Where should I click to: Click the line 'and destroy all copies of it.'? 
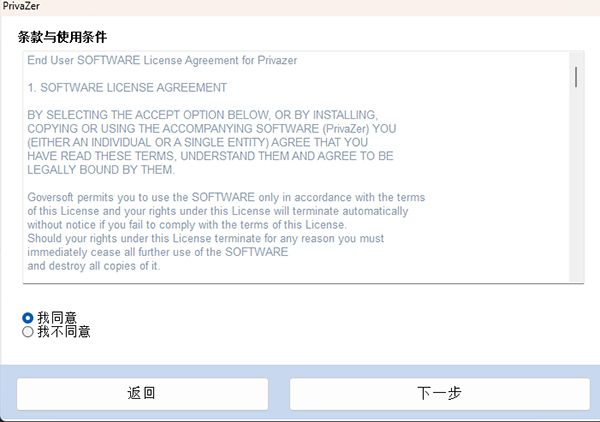pos(94,266)
